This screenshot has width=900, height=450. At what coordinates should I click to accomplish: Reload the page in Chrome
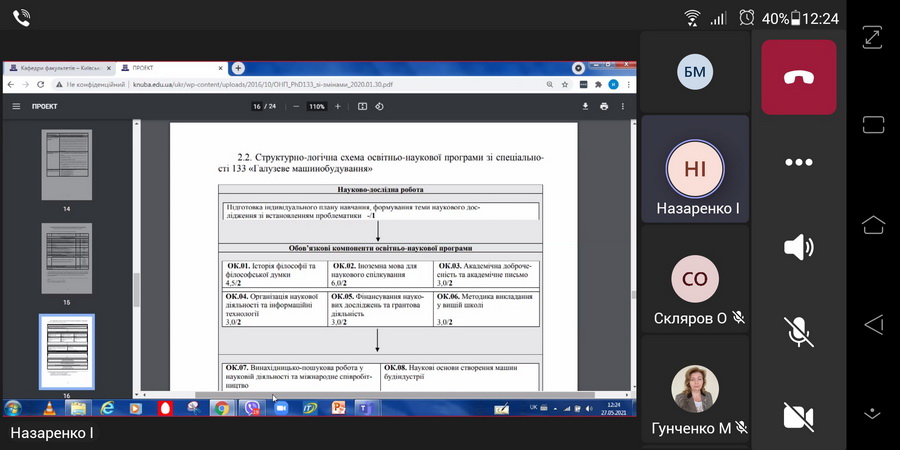click(39, 84)
